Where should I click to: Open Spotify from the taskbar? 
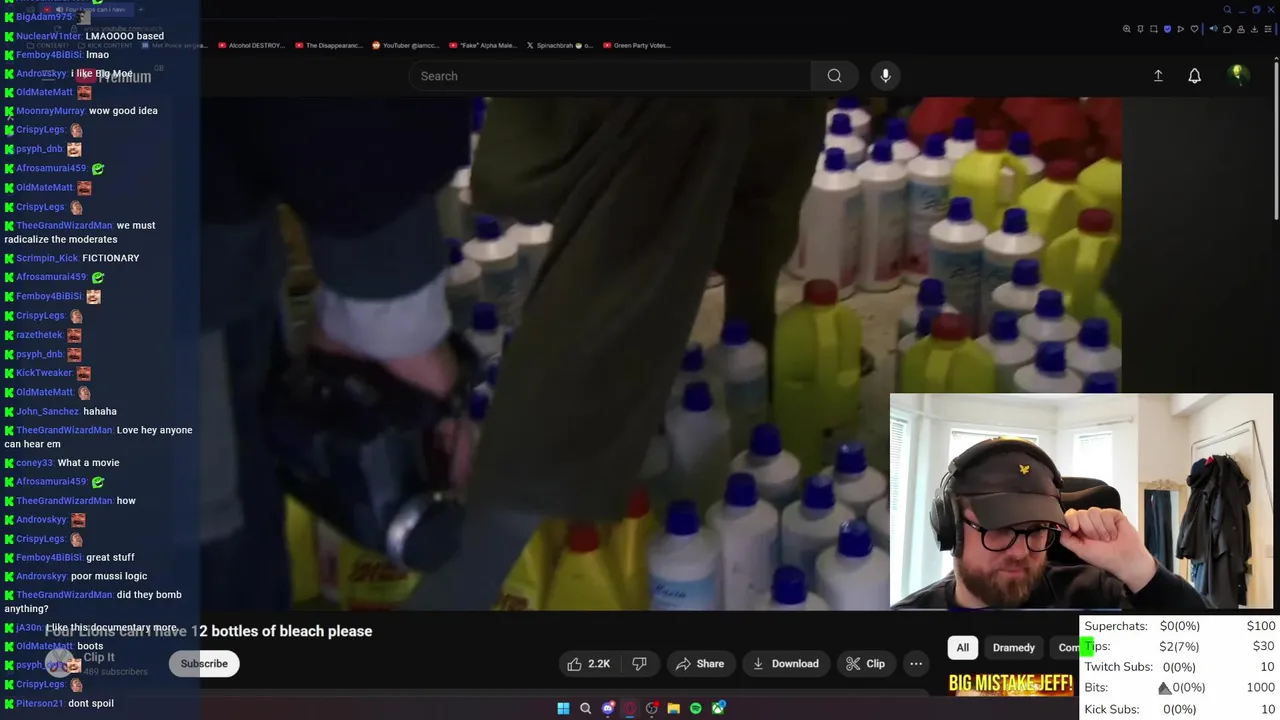[x=696, y=708]
